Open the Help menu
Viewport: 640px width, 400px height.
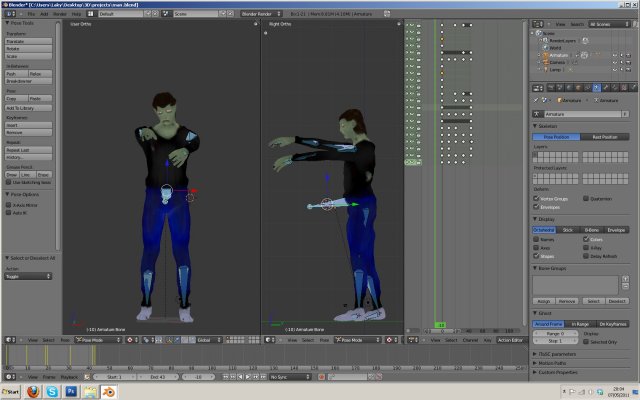tap(76, 14)
